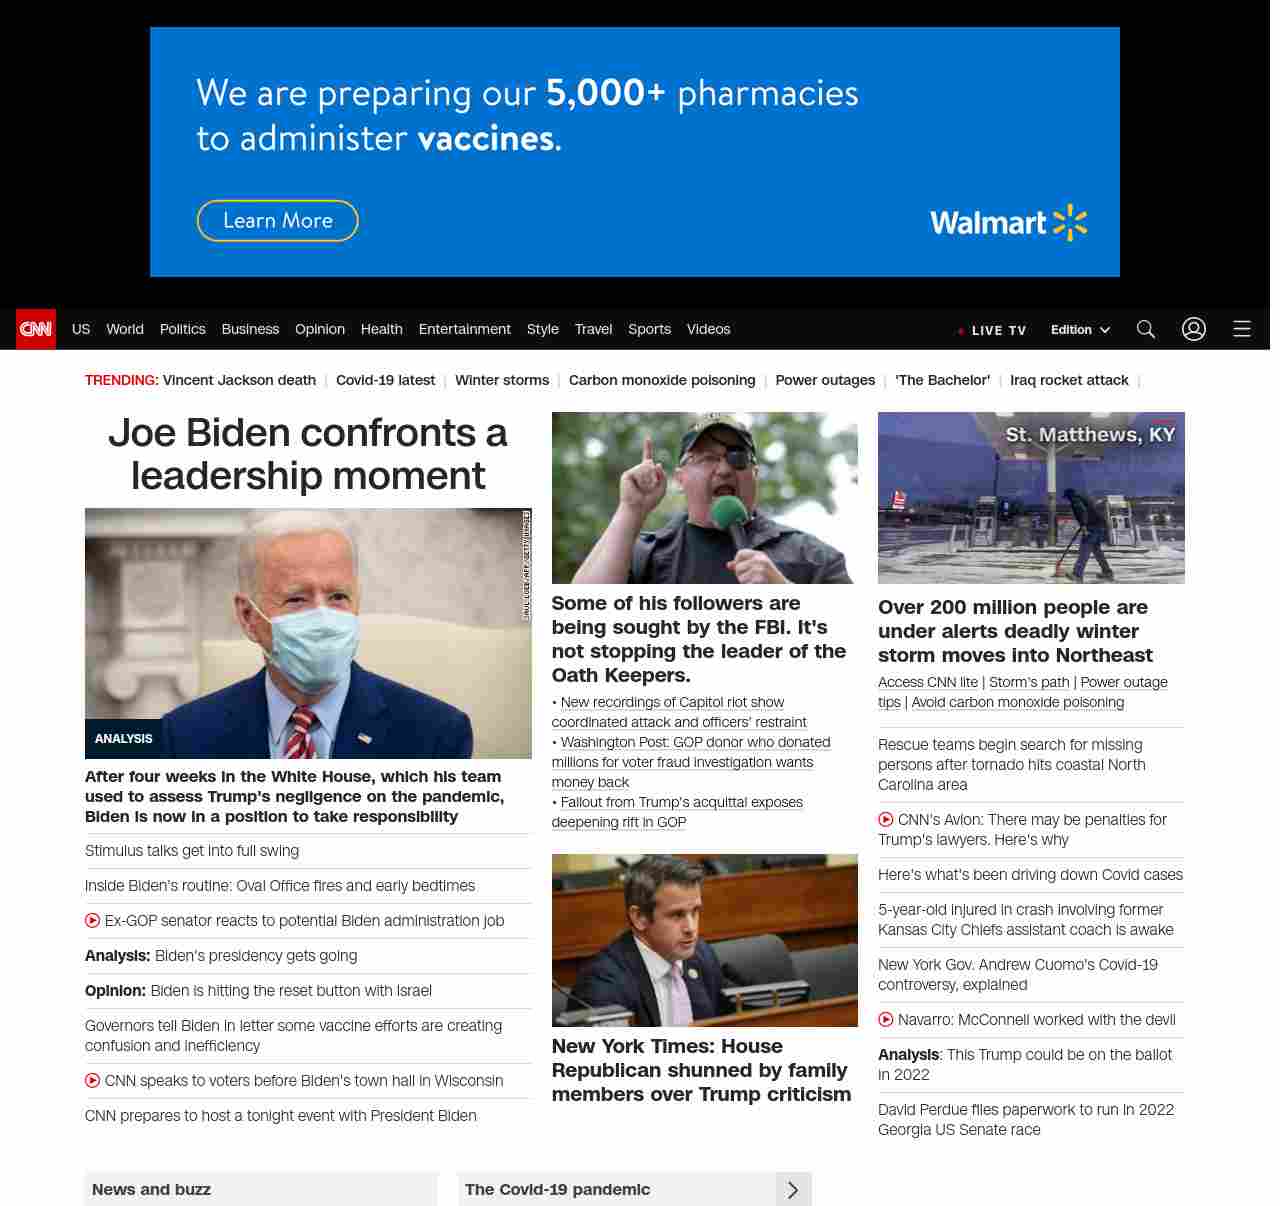The image size is (1280, 1206).
Task: Open the News and buzz section header
Action: tap(152, 1190)
